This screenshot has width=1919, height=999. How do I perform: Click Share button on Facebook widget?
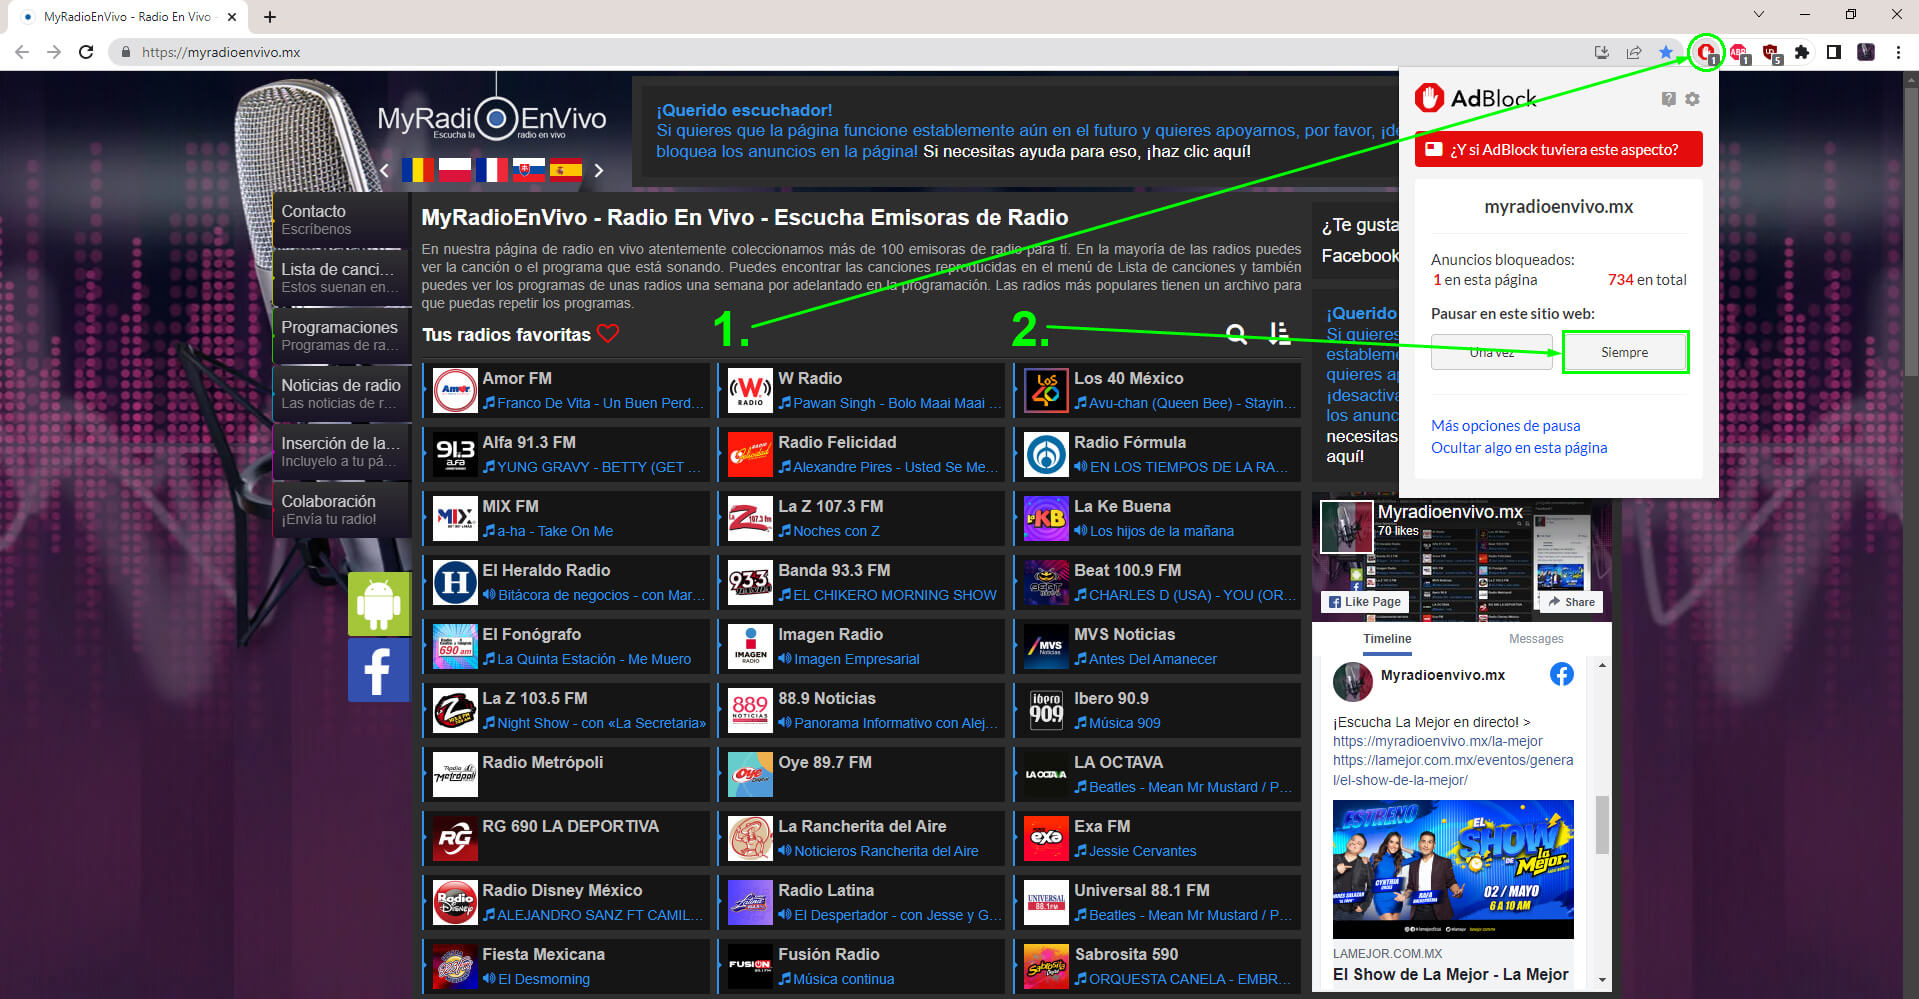(x=1571, y=602)
